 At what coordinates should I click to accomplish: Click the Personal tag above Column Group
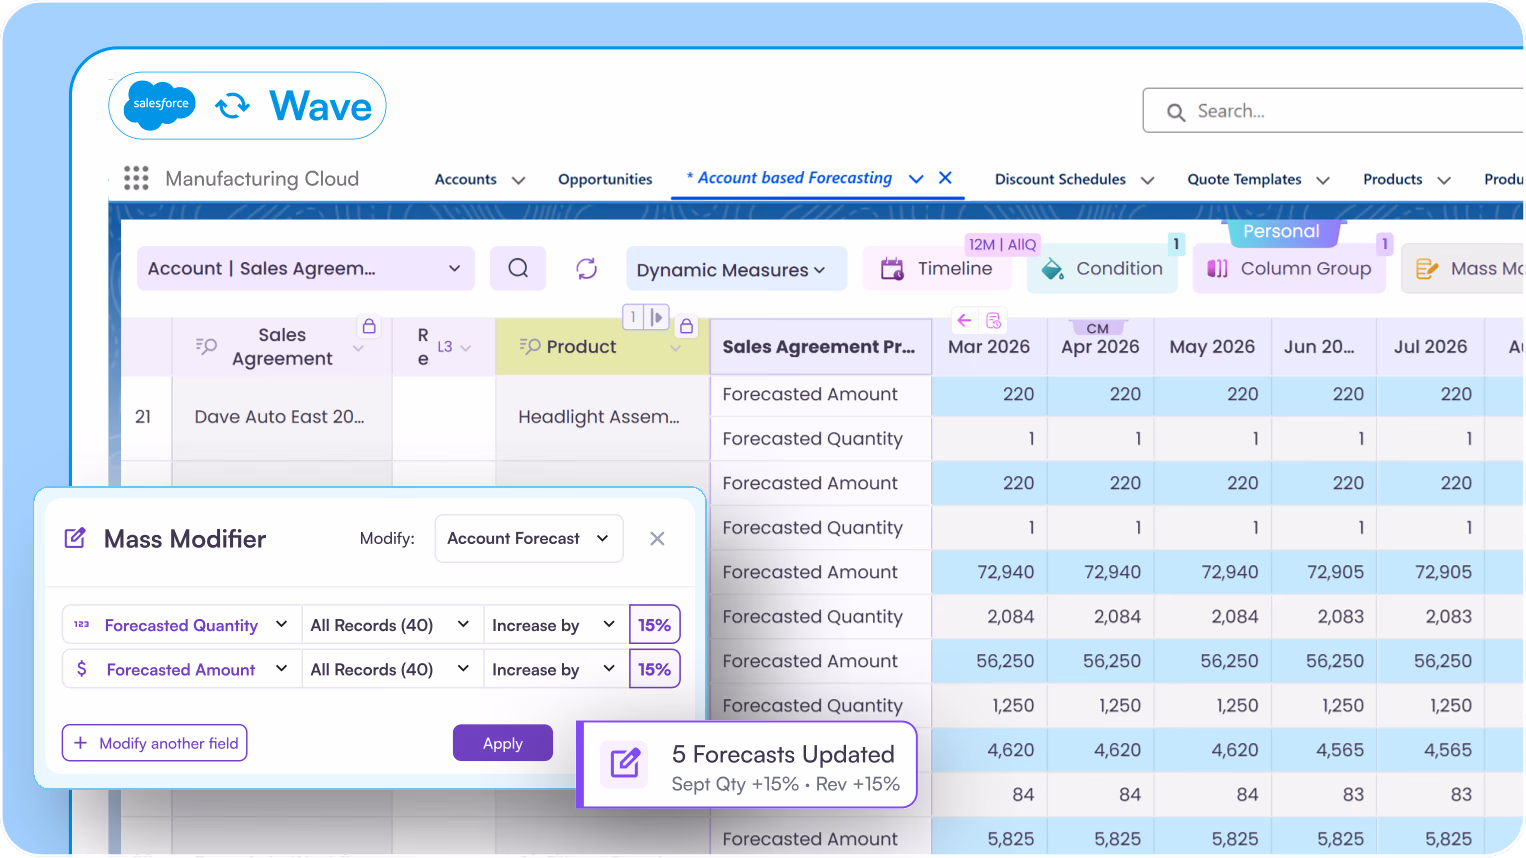[1281, 231]
